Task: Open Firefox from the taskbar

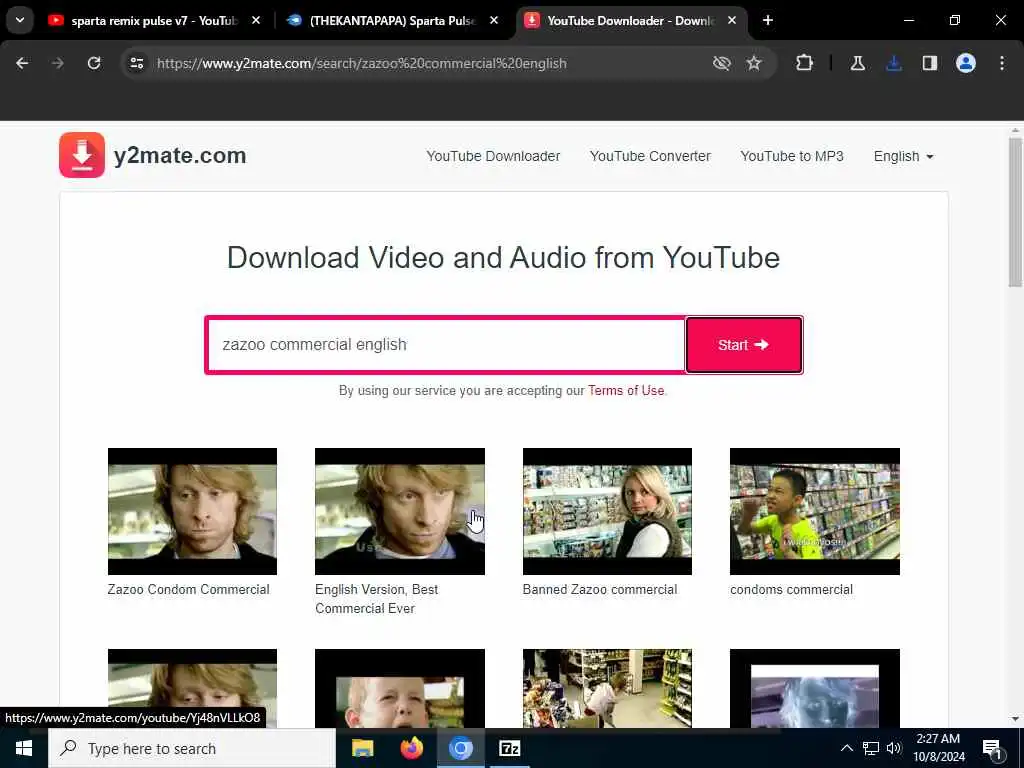Action: pyautogui.click(x=411, y=748)
